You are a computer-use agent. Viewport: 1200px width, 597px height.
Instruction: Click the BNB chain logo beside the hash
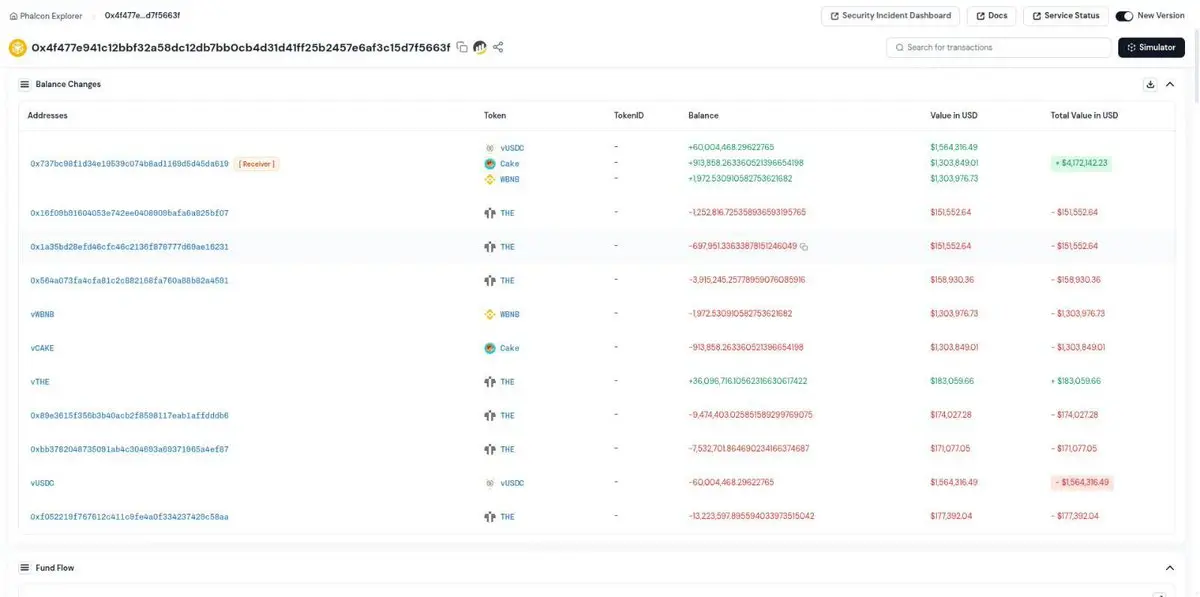point(17,47)
